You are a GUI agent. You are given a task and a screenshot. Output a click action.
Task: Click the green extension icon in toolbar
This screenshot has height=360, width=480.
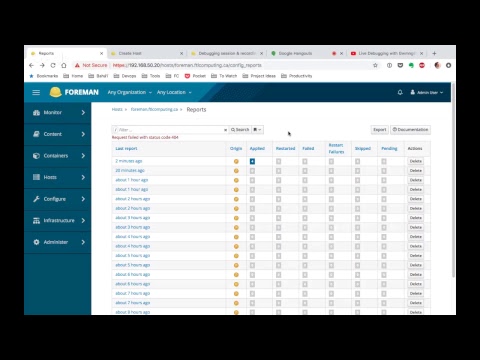[x=411, y=65]
